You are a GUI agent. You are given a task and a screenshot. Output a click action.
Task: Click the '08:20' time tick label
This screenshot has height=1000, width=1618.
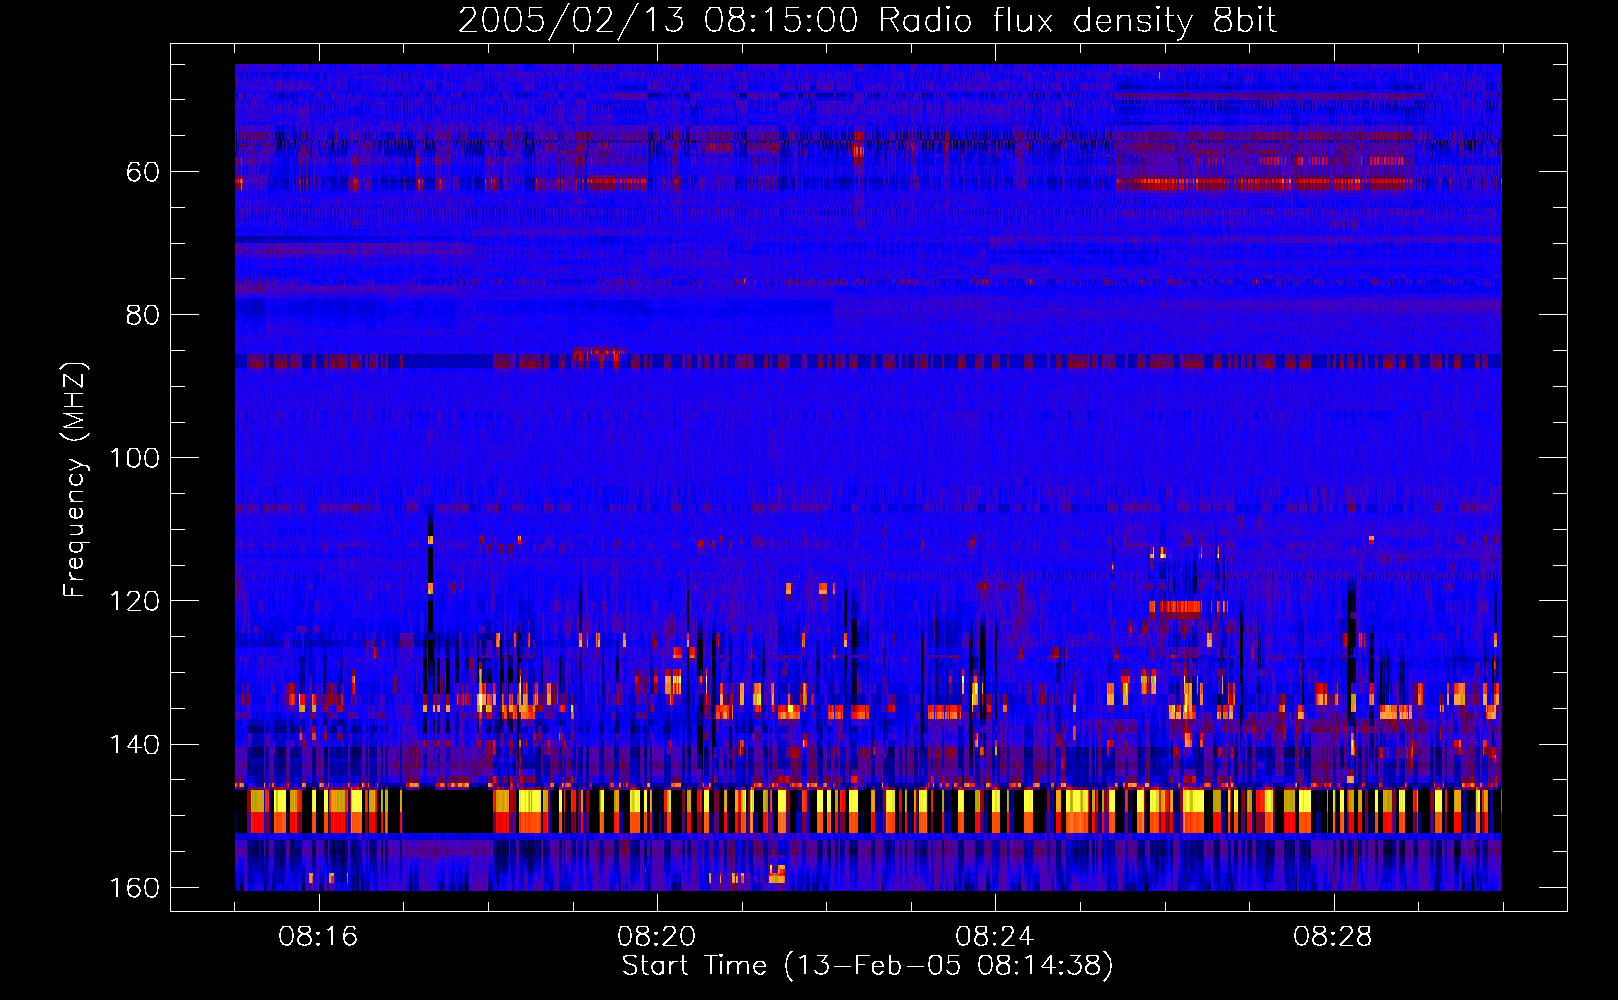(x=656, y=937)
